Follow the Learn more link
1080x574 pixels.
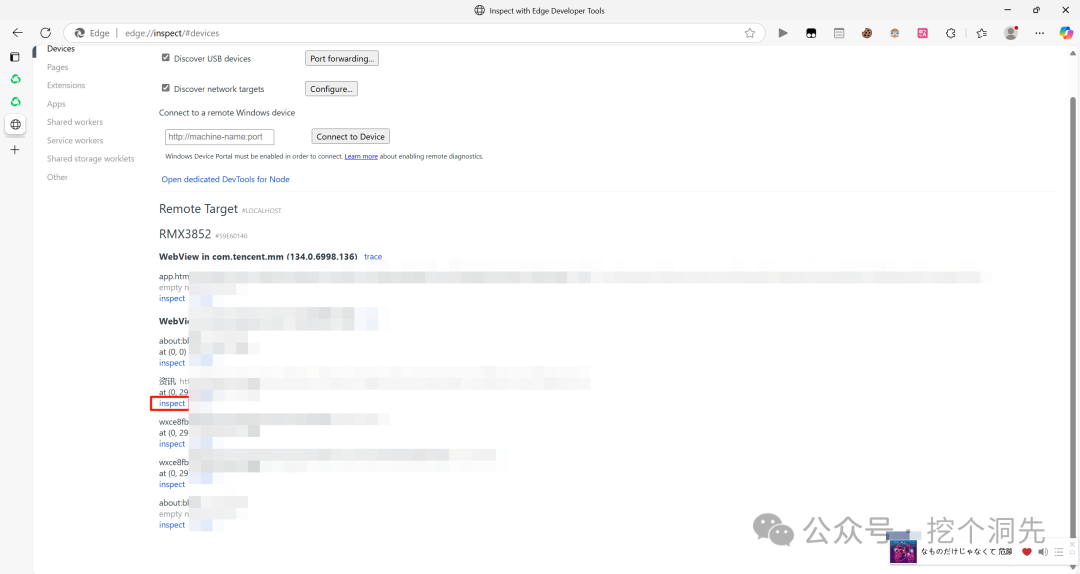pos(361,156)
